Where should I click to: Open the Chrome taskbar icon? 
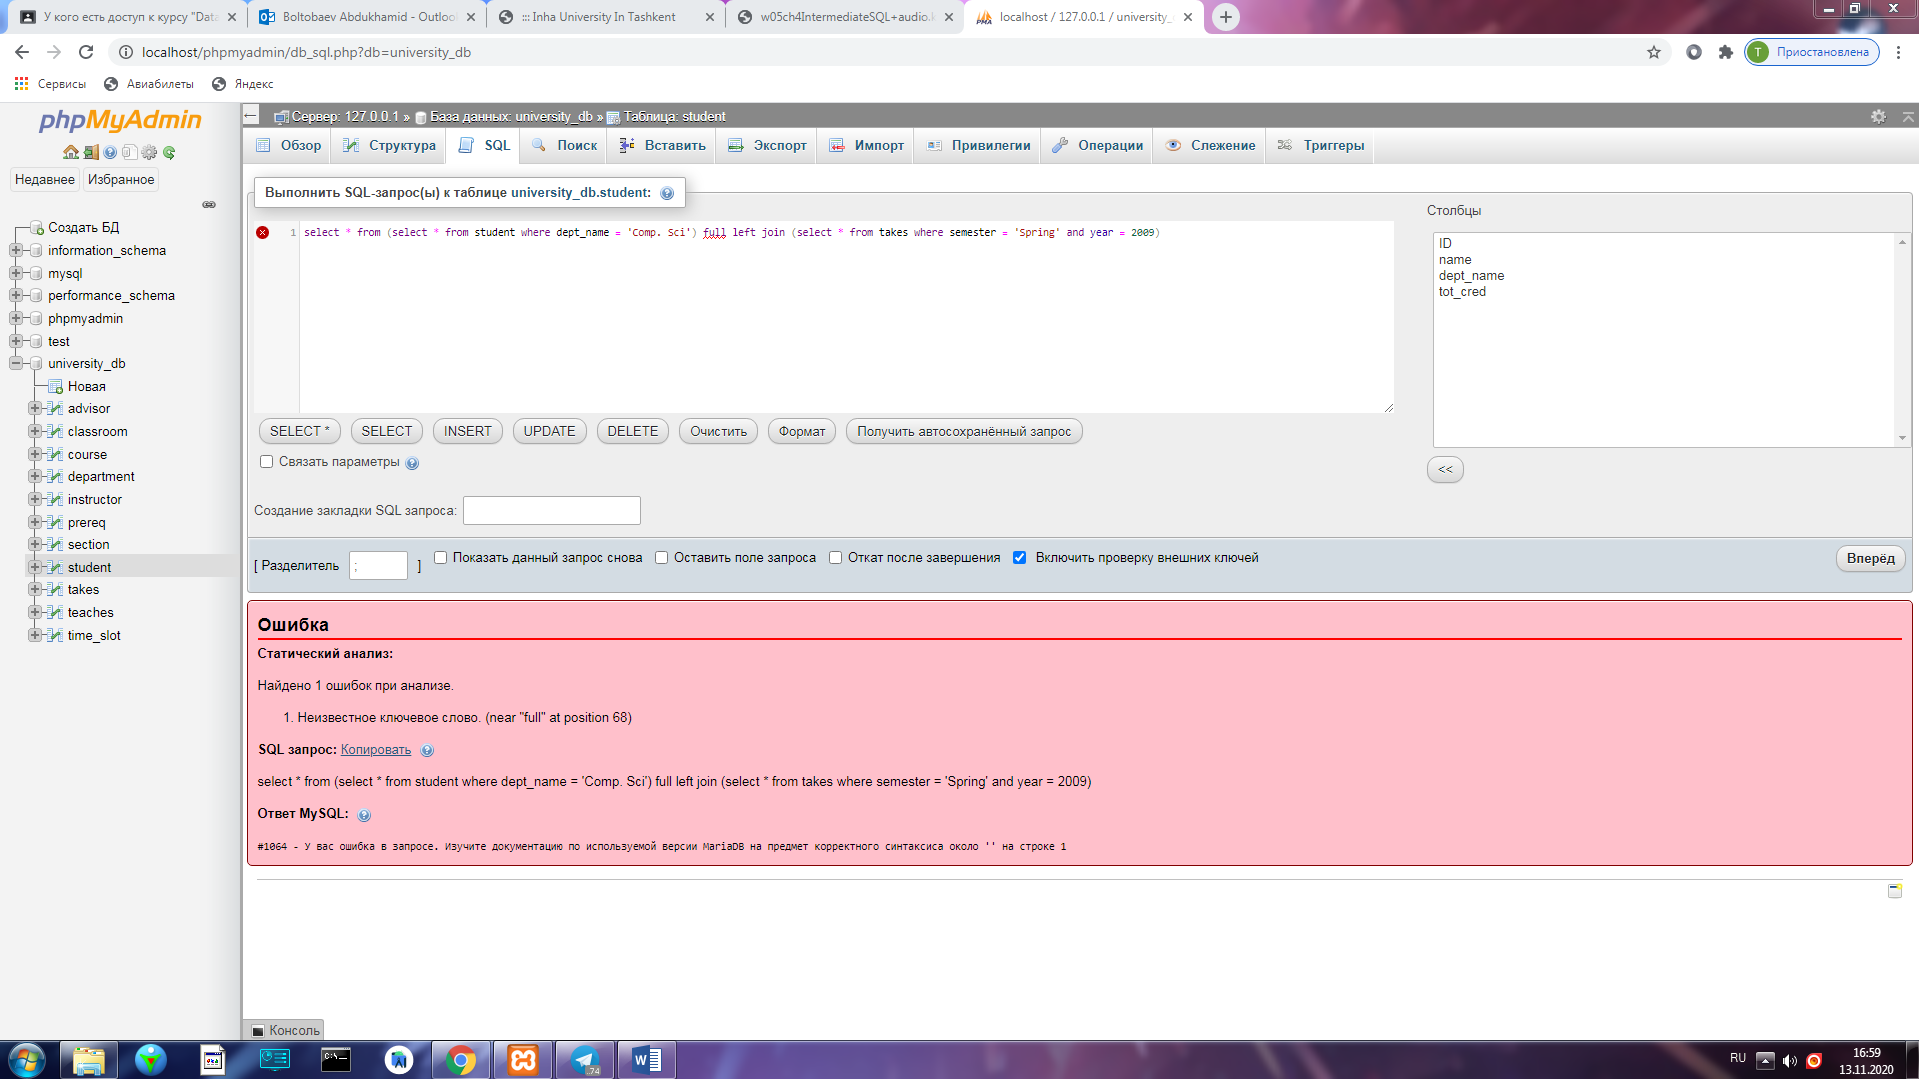tap(461, 1060)
